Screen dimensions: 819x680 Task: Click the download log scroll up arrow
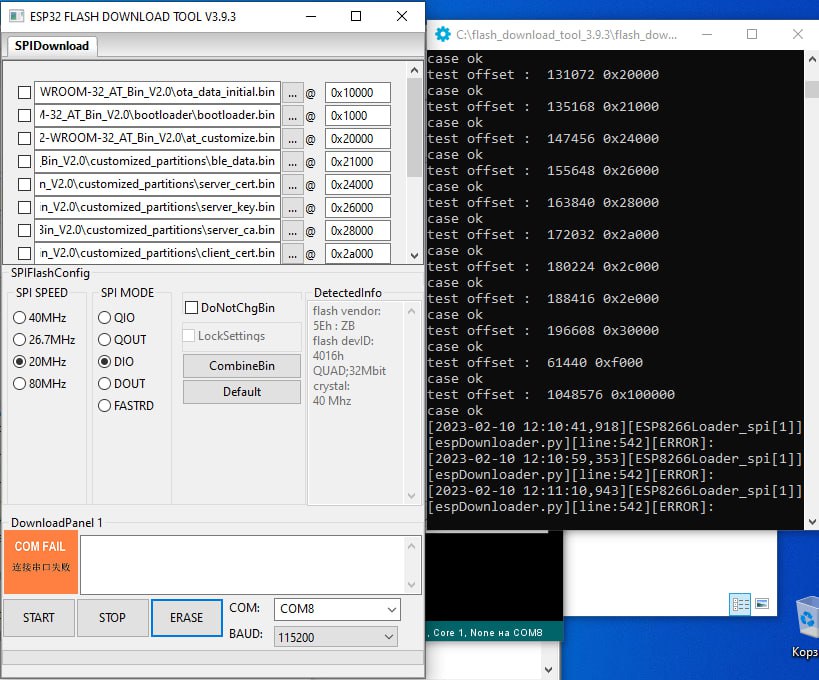(411, 546)
